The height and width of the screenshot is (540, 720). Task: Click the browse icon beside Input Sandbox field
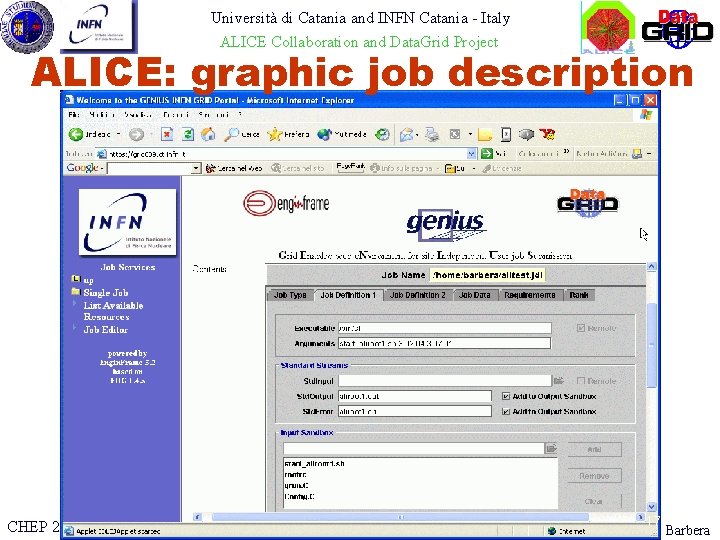[x=551, y=448]
